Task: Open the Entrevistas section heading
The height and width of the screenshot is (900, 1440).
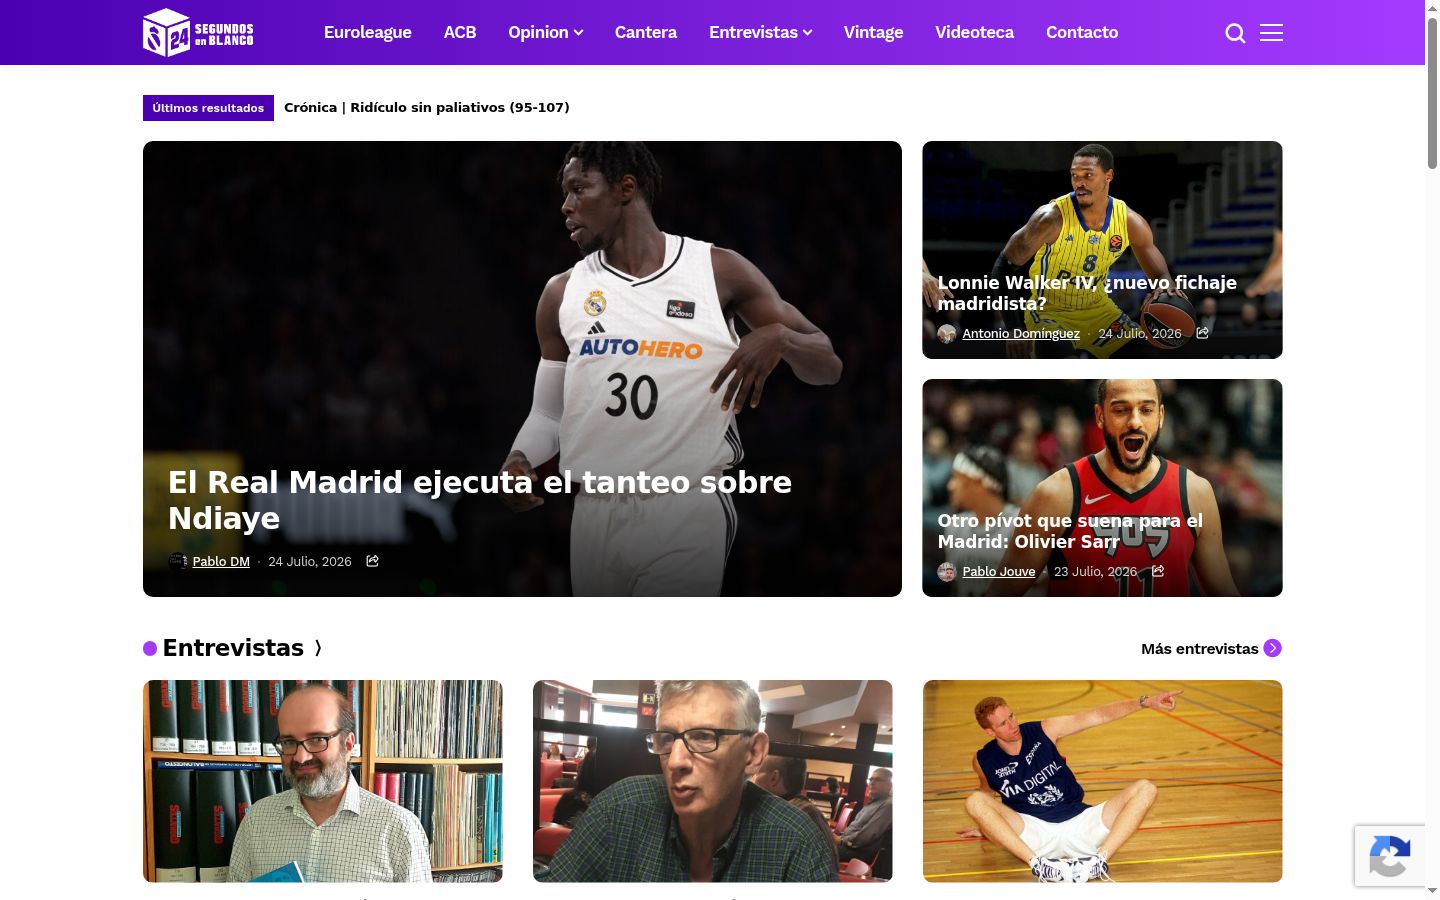Action: tap(233, 648)
